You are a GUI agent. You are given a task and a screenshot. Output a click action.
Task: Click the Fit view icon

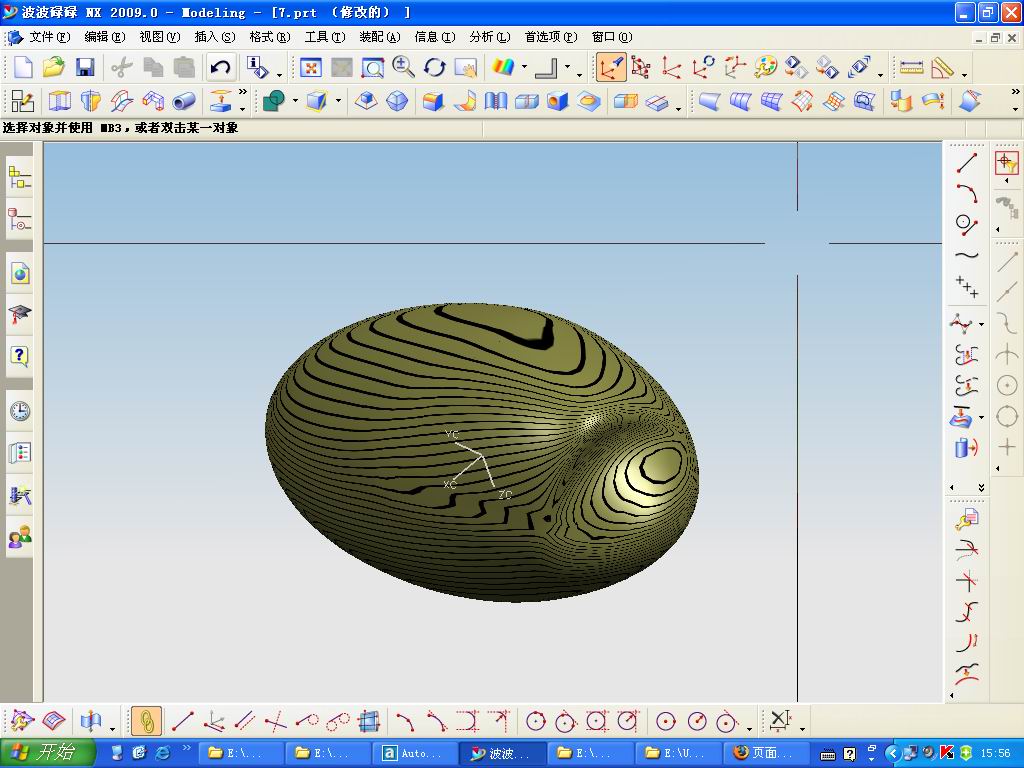pyautogui.click(x=311, y=67)
